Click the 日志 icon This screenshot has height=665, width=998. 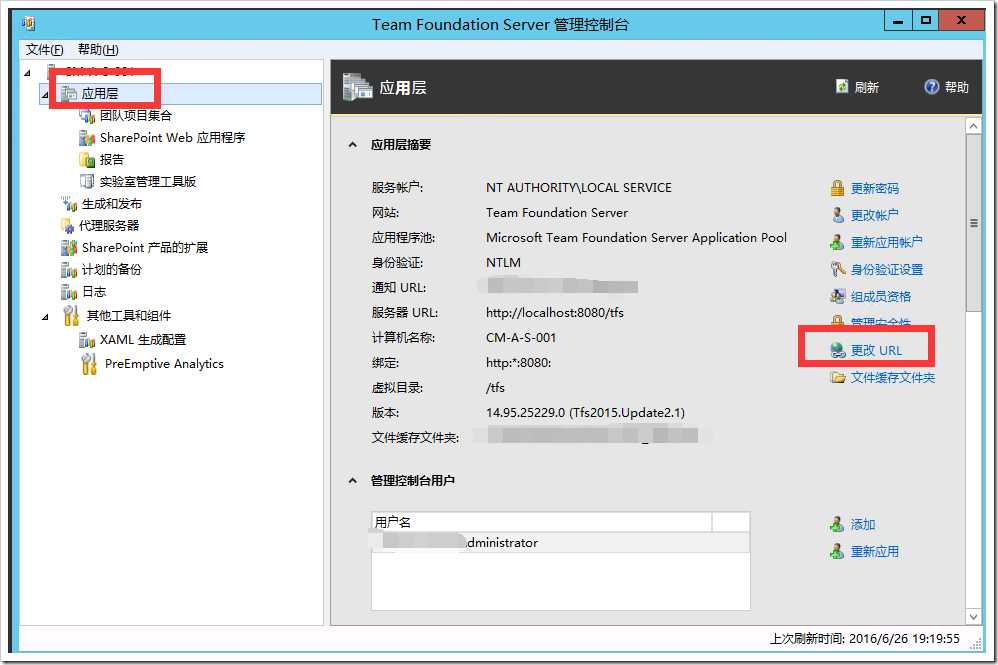[69, 291]
